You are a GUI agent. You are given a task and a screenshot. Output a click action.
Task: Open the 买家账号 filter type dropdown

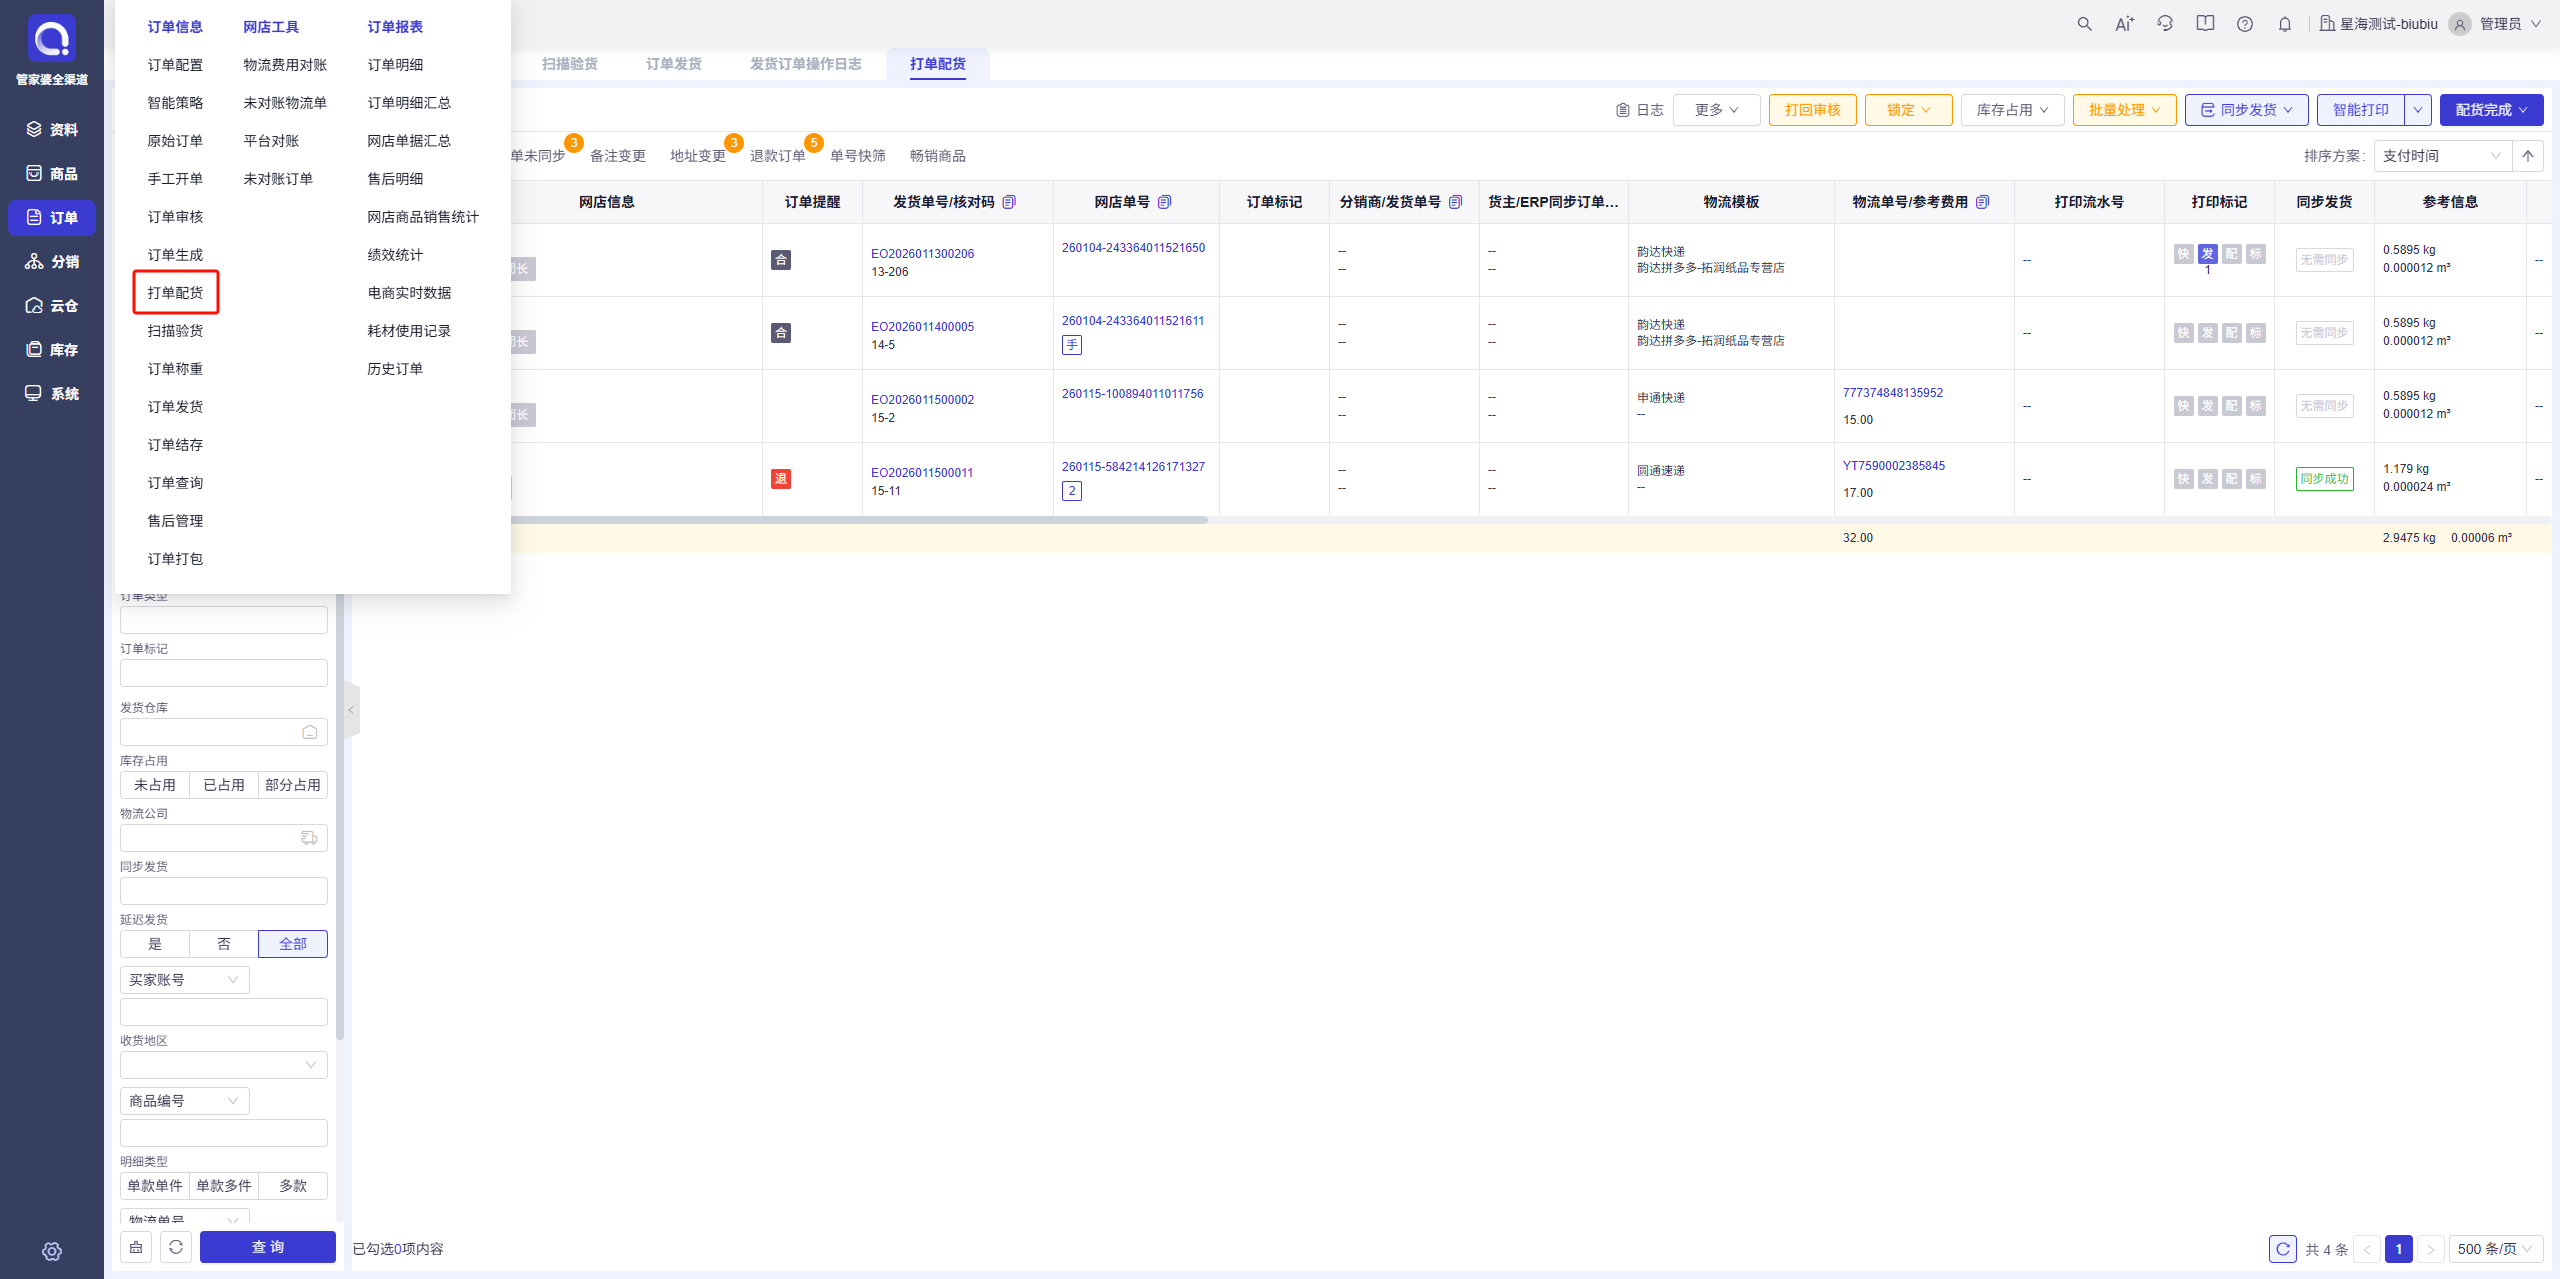pyautogui.click(x=184, y=980)
